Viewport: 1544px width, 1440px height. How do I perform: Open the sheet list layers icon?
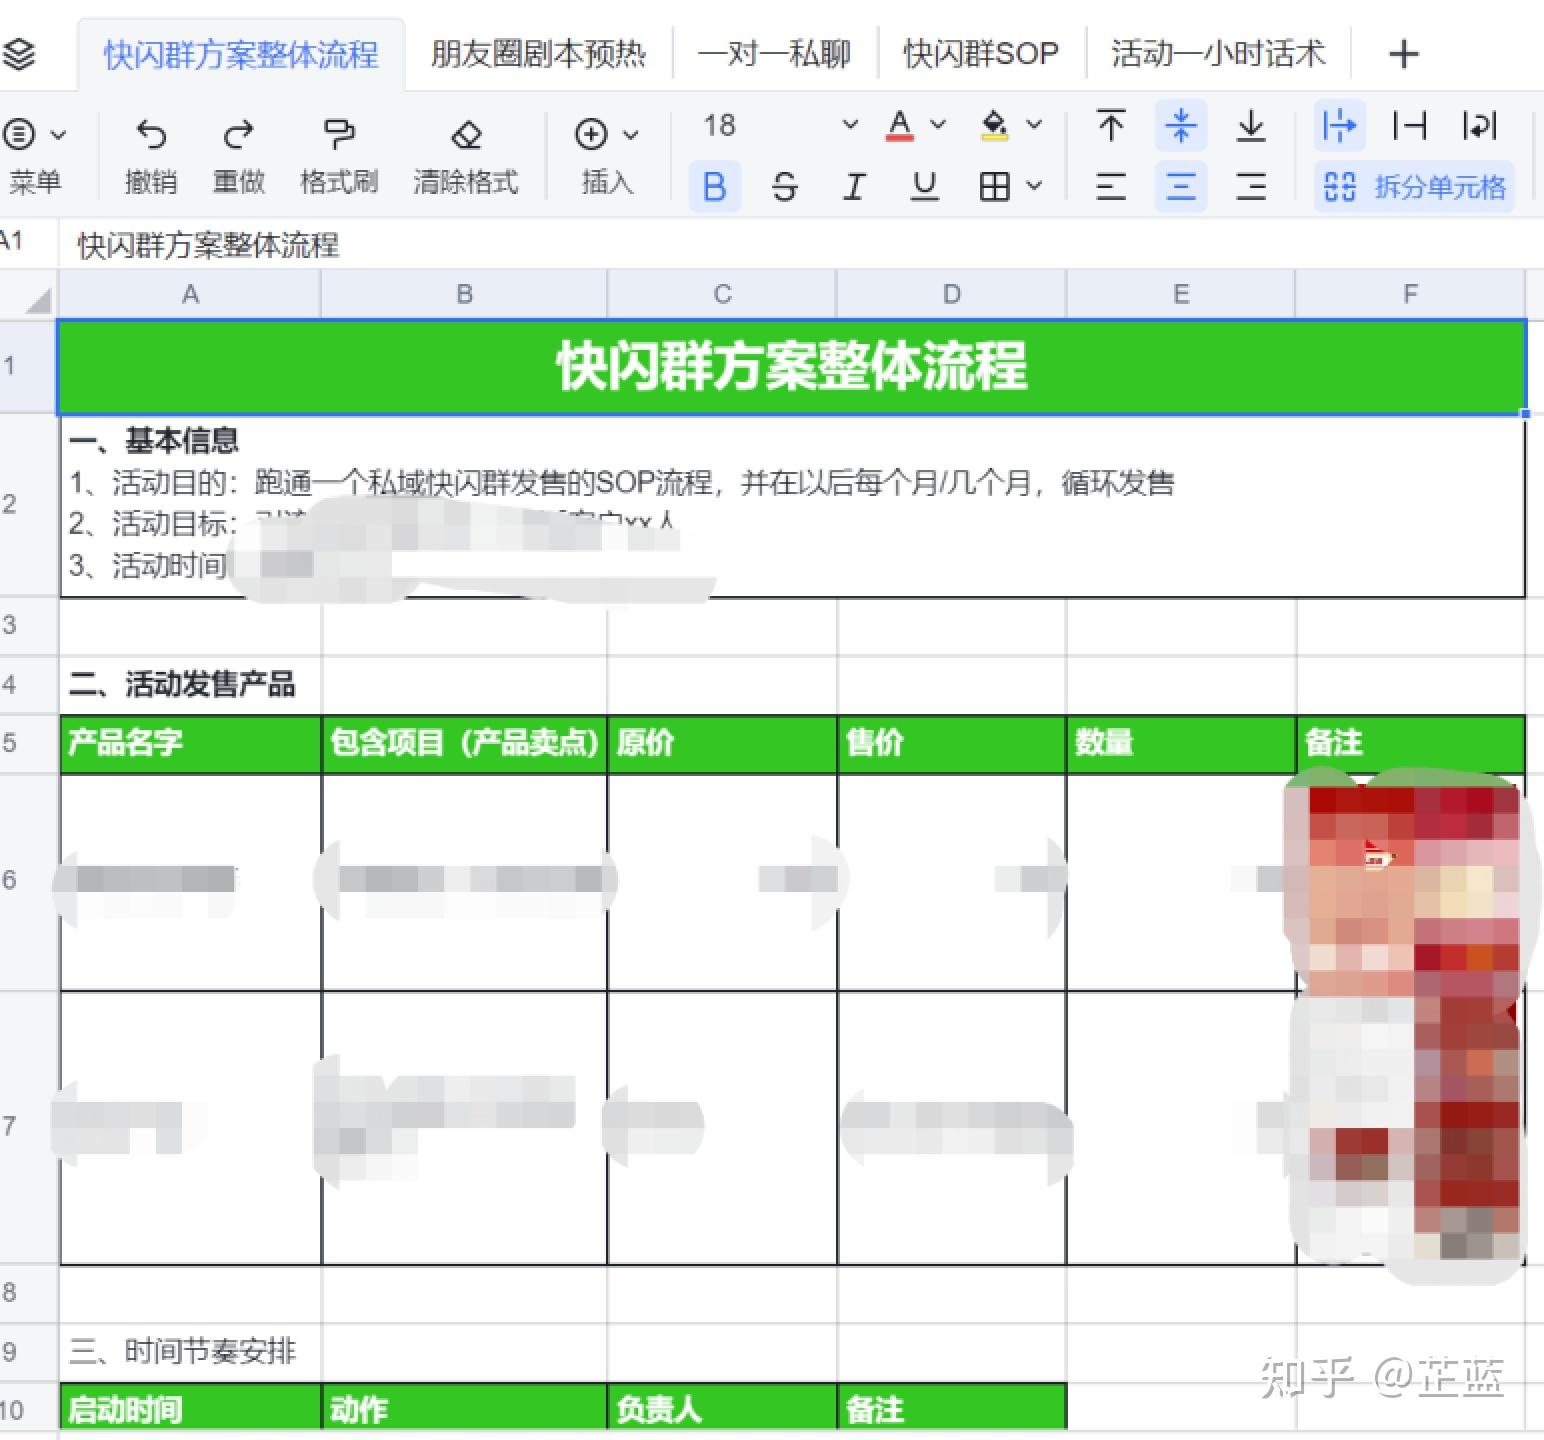19,53
